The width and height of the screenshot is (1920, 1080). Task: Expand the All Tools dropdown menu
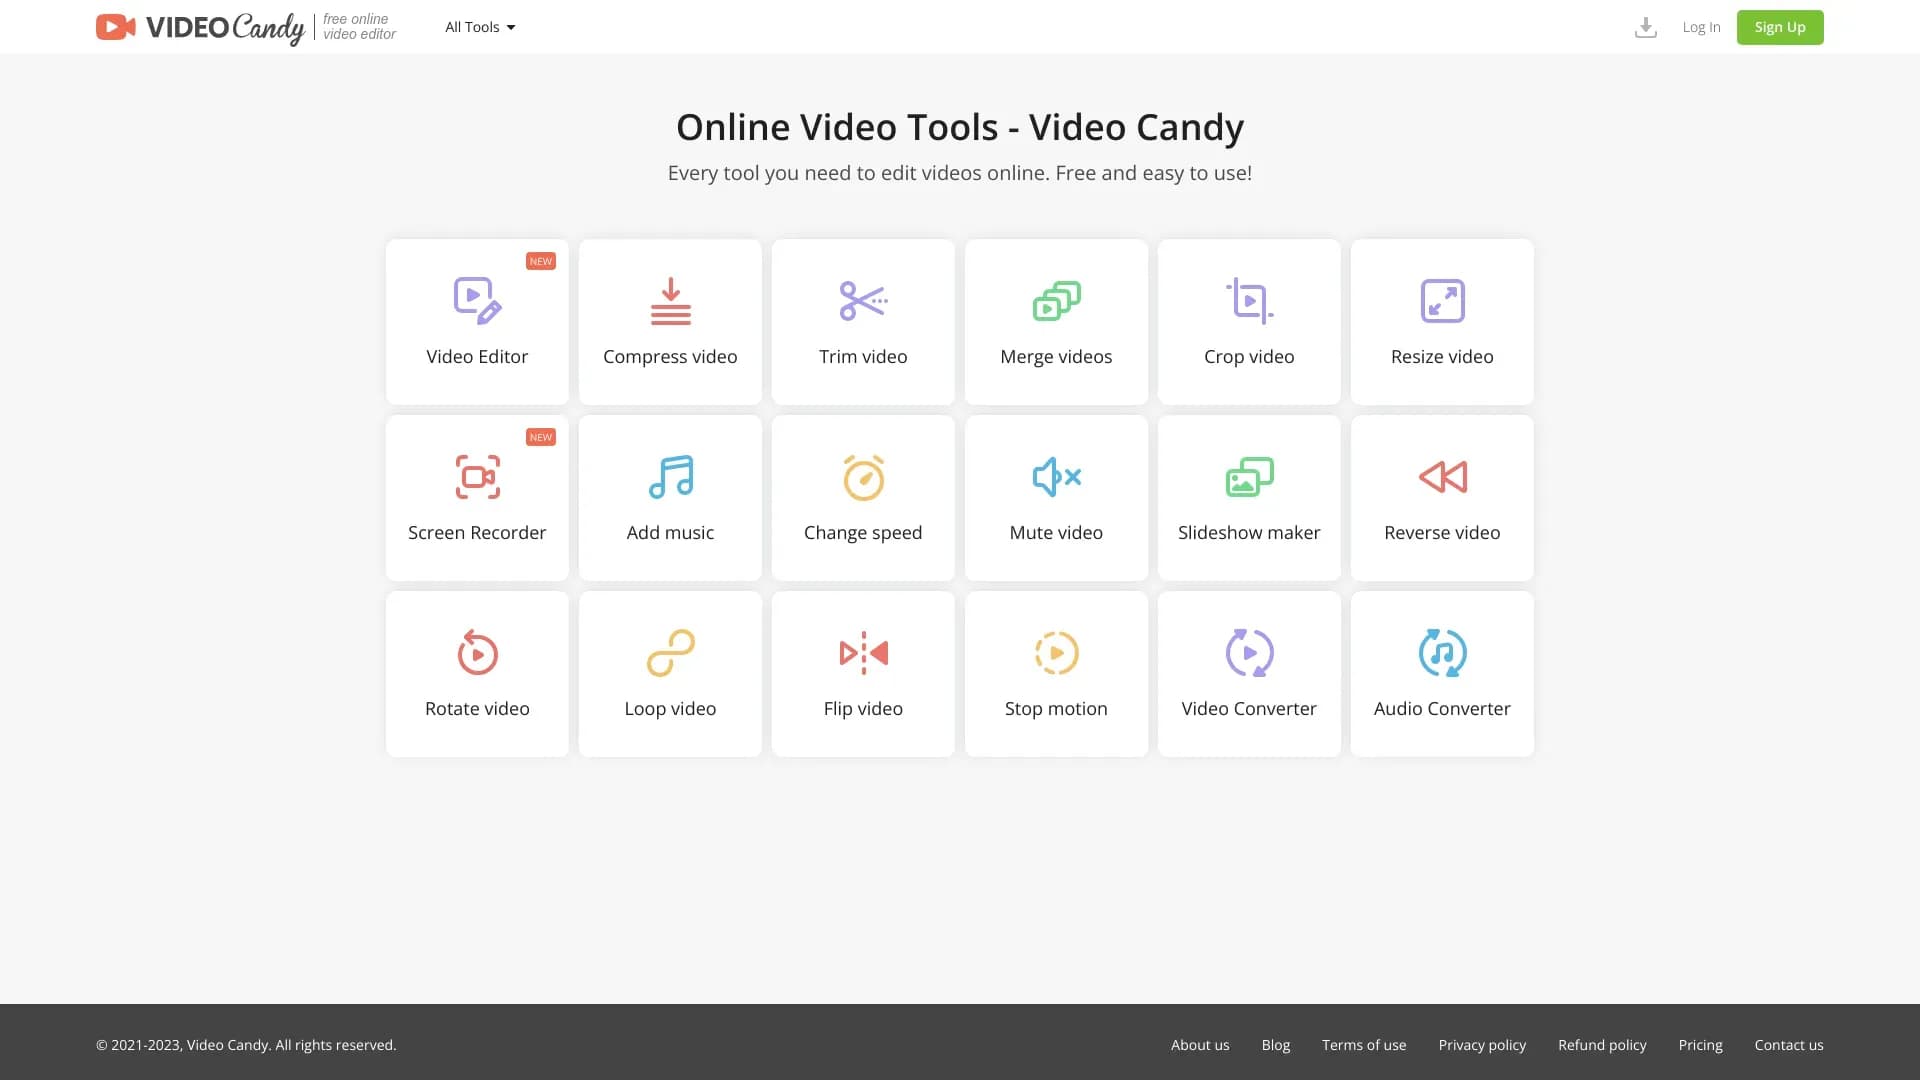(x=480, y=27)
